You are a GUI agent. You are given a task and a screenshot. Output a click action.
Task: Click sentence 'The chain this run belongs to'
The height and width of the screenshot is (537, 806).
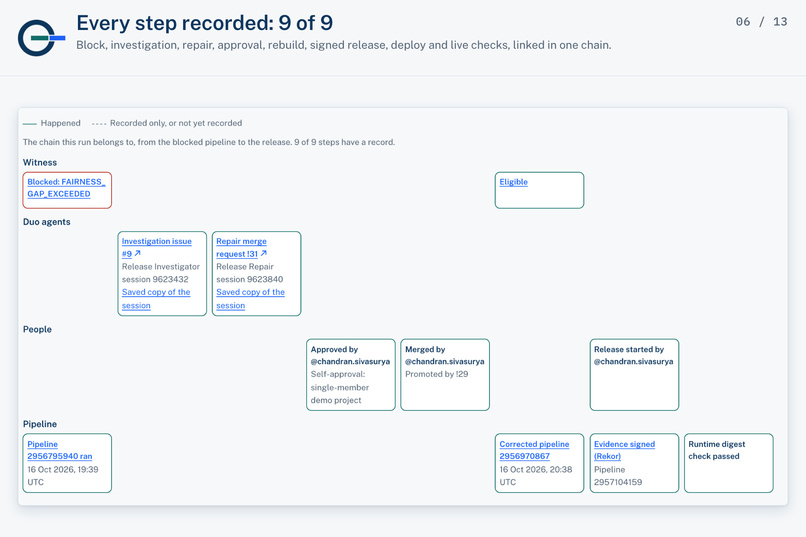pyautogui.click(x=209, y=142)
